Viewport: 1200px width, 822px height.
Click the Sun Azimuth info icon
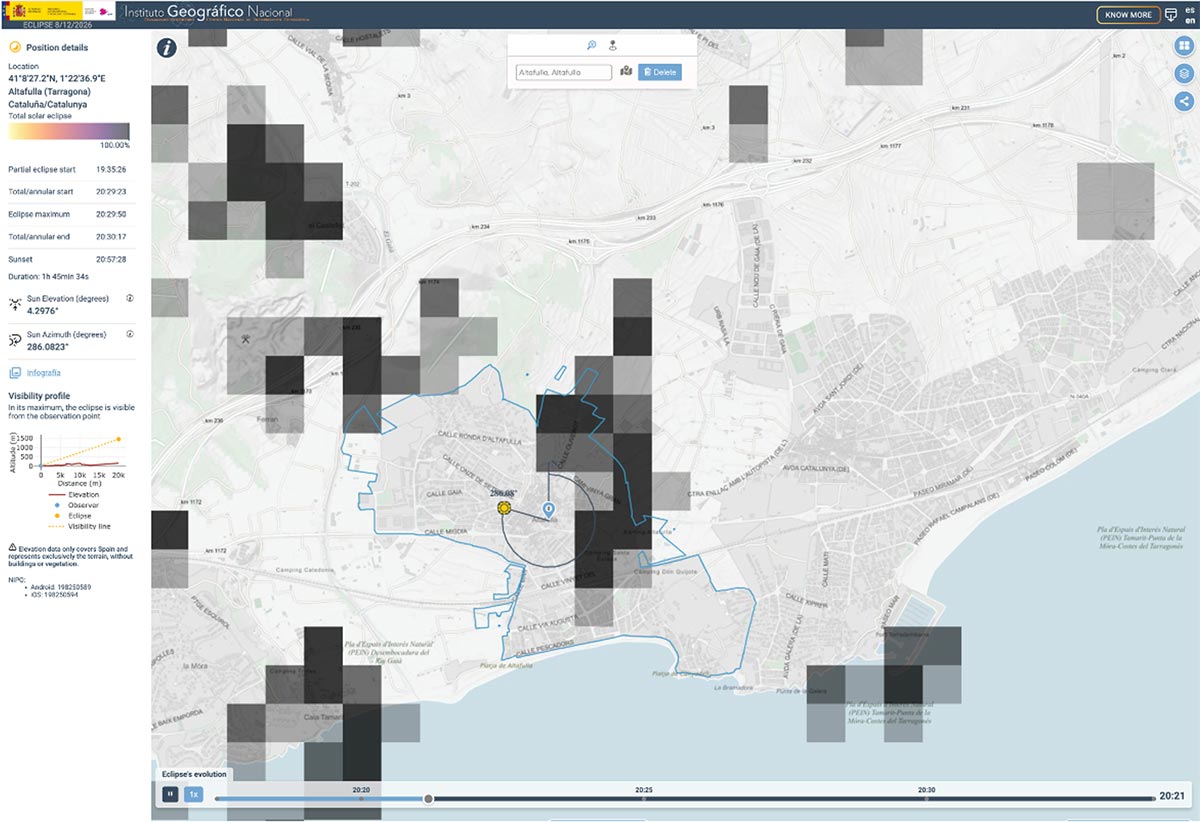[130, 334]
